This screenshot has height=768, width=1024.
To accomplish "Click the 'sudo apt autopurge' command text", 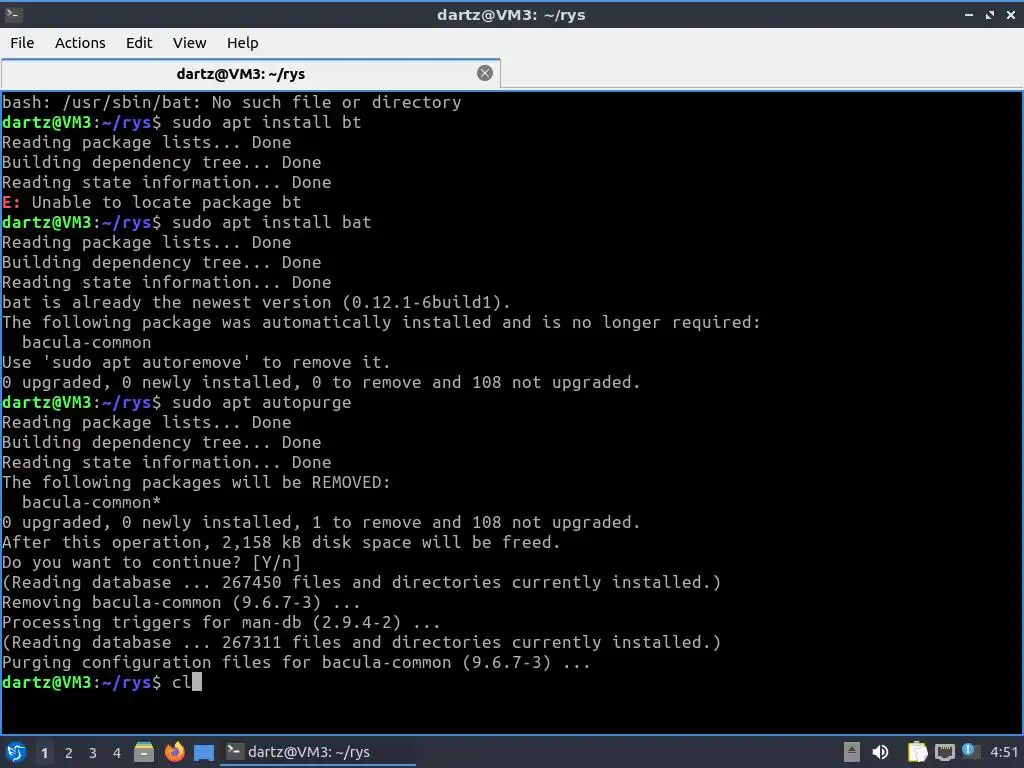I will (x=261, y=402).
